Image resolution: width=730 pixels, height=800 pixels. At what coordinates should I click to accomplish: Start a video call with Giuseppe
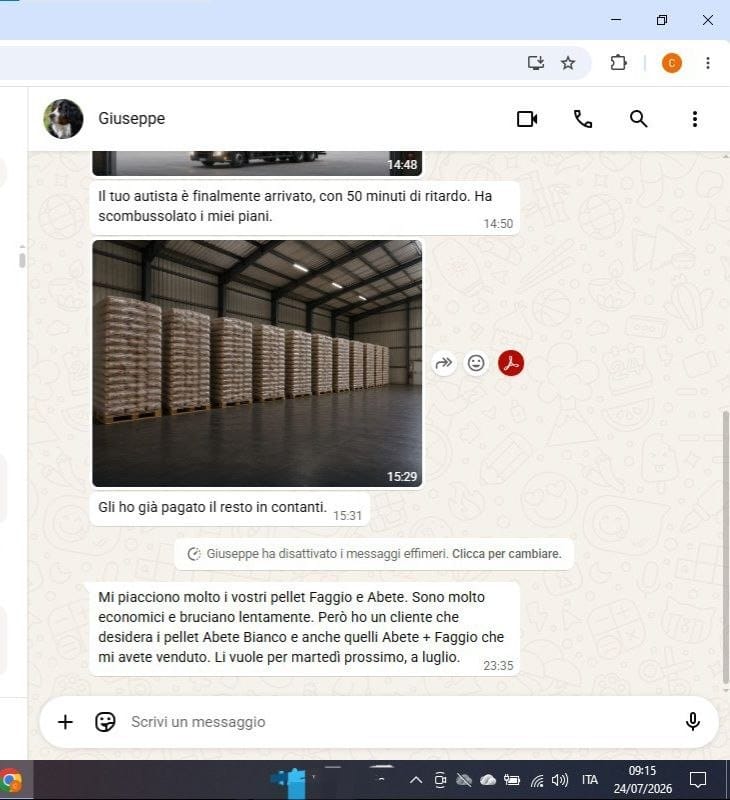tap(527, 119)
